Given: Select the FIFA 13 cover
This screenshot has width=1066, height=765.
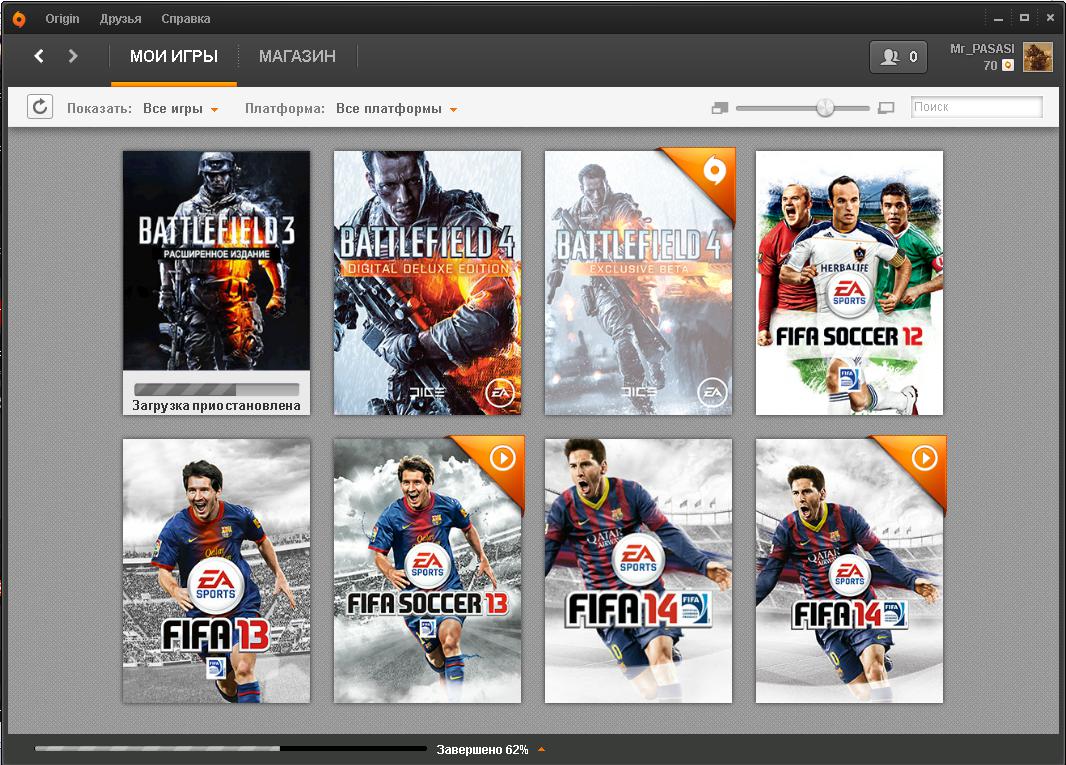Looking at the screenshot, I should (x=216, y=571).
